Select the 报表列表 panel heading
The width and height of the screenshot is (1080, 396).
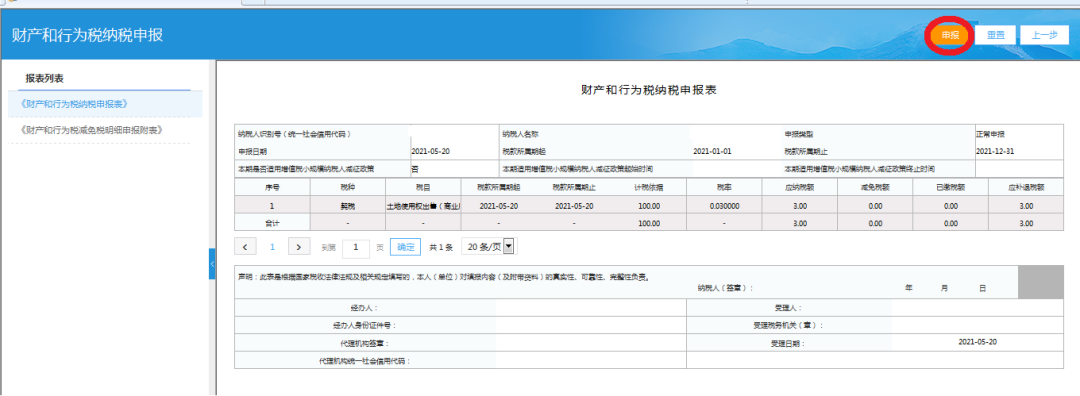tap(45, 78)
